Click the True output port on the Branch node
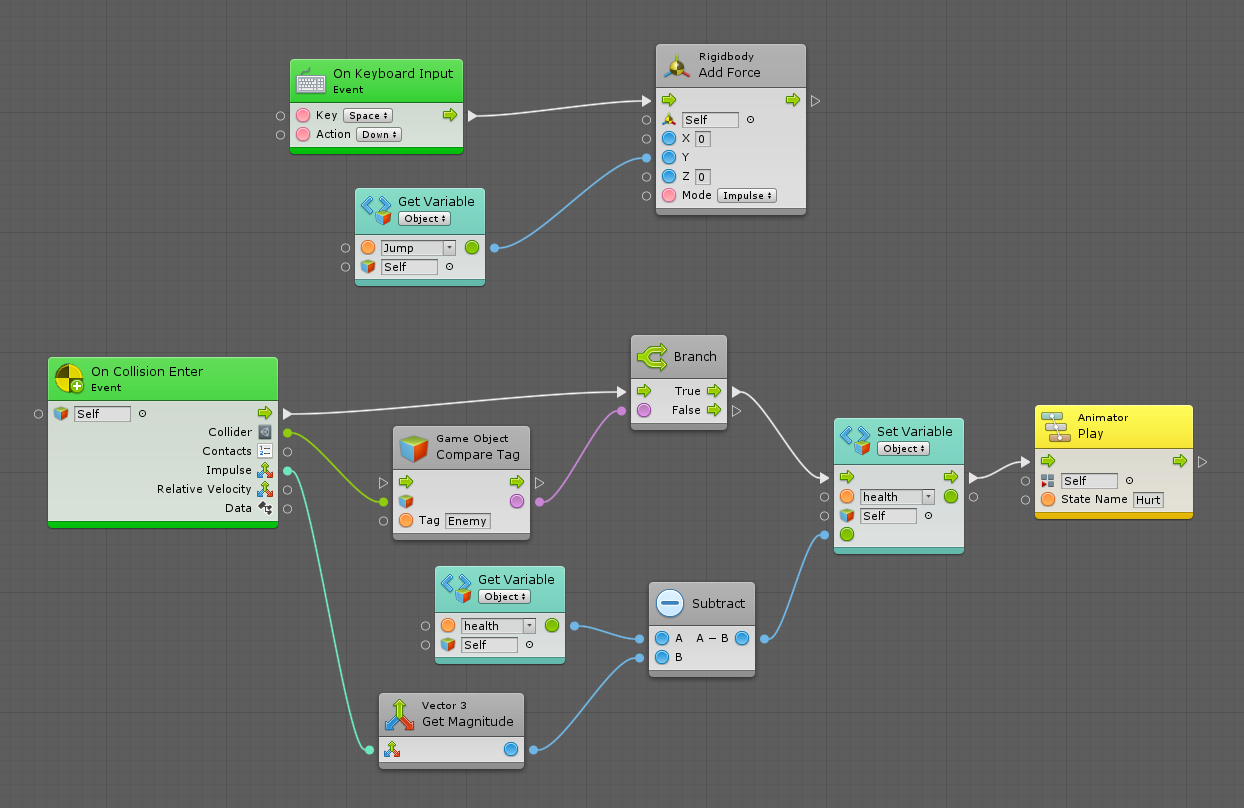 point(713,391)
